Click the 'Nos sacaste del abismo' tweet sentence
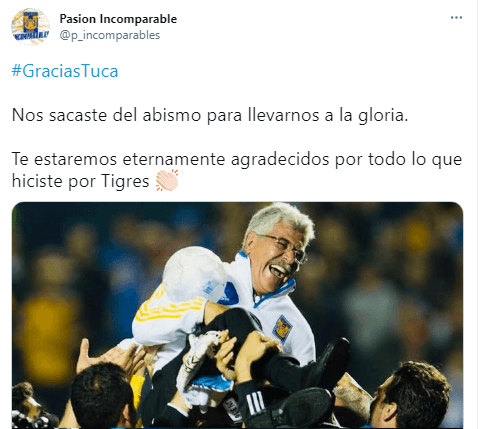The image size is (480, 429). pos(210,115)
